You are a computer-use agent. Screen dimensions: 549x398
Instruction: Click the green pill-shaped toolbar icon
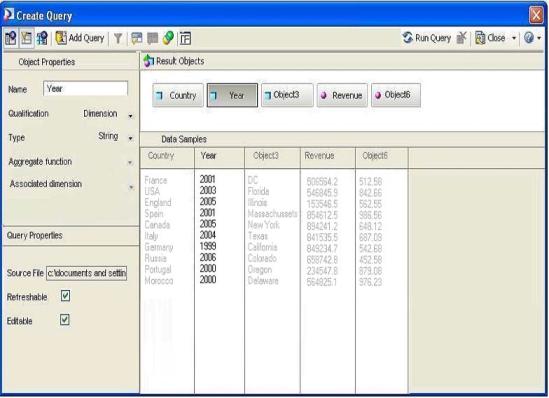(168, 38)
